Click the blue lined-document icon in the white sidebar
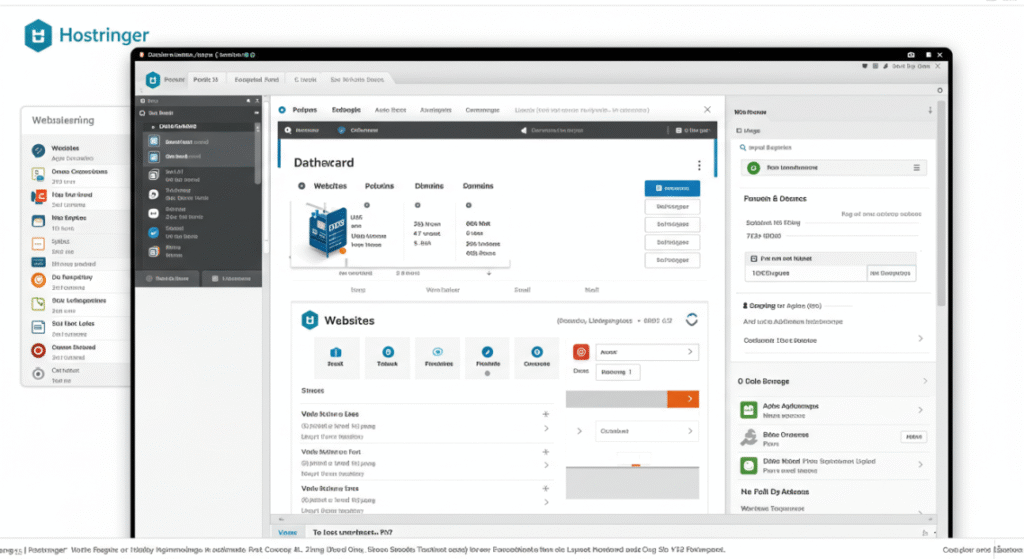This screenshot has height=559, width=1024. (x=39, y=327)
